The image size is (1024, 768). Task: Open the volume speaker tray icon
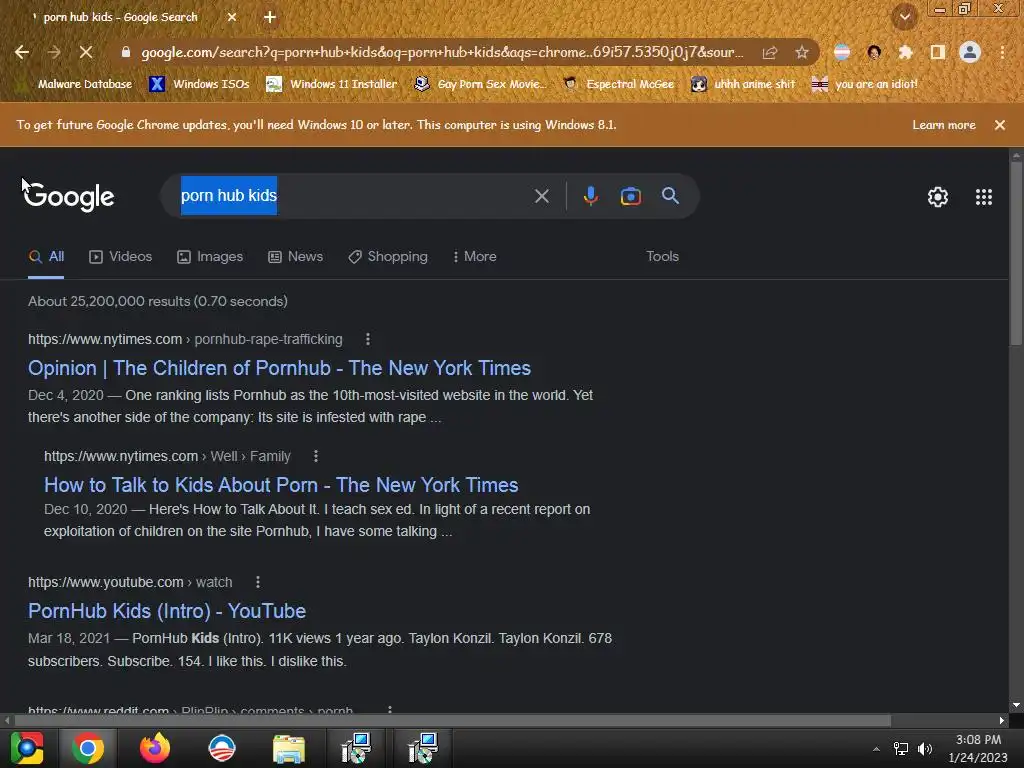[925, 748]
